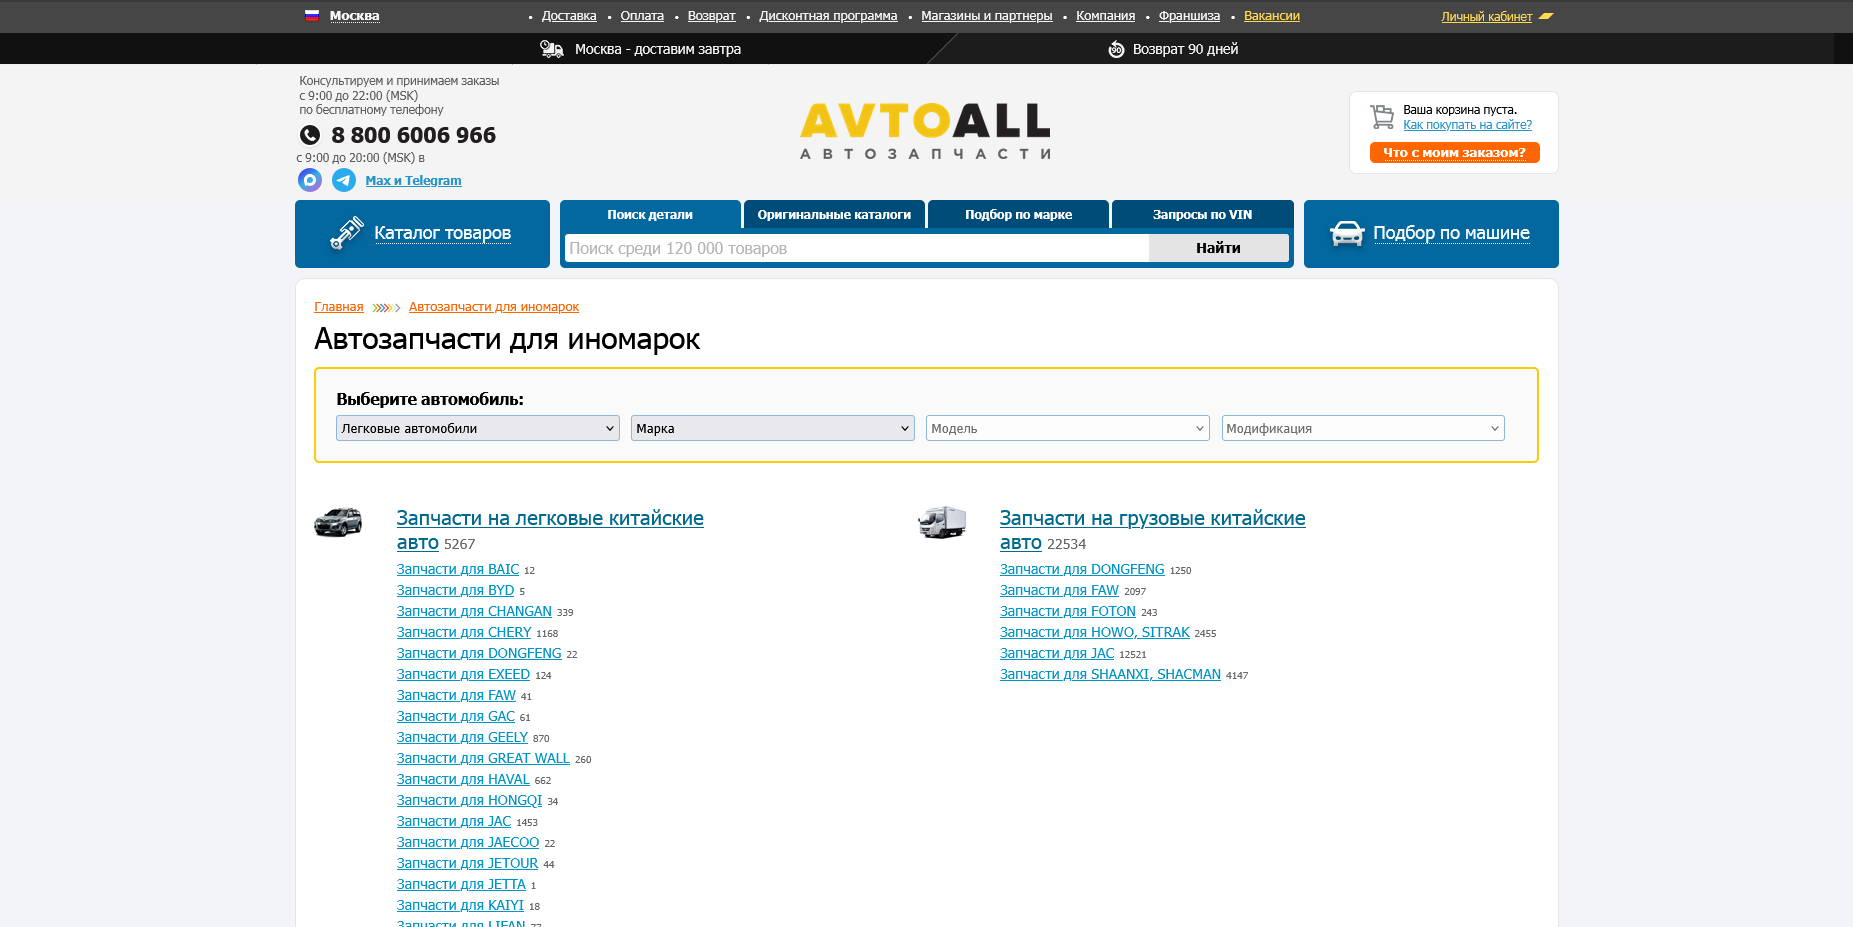Screen dimensions: 1853x927
Task: Open Запчасти для GREAT WALL link
Action: point(483,758)
